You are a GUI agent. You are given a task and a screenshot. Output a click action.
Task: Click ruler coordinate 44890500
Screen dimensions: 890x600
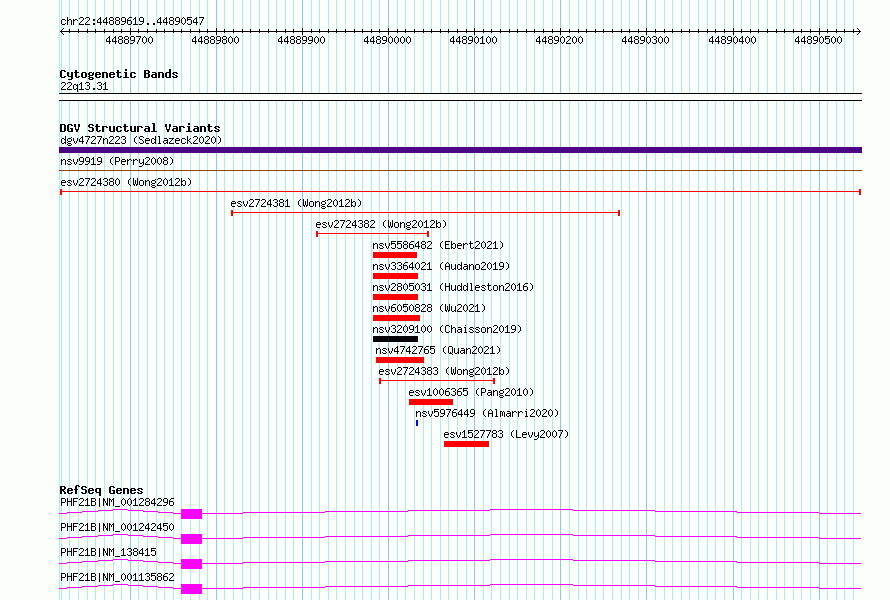(818, 40)
